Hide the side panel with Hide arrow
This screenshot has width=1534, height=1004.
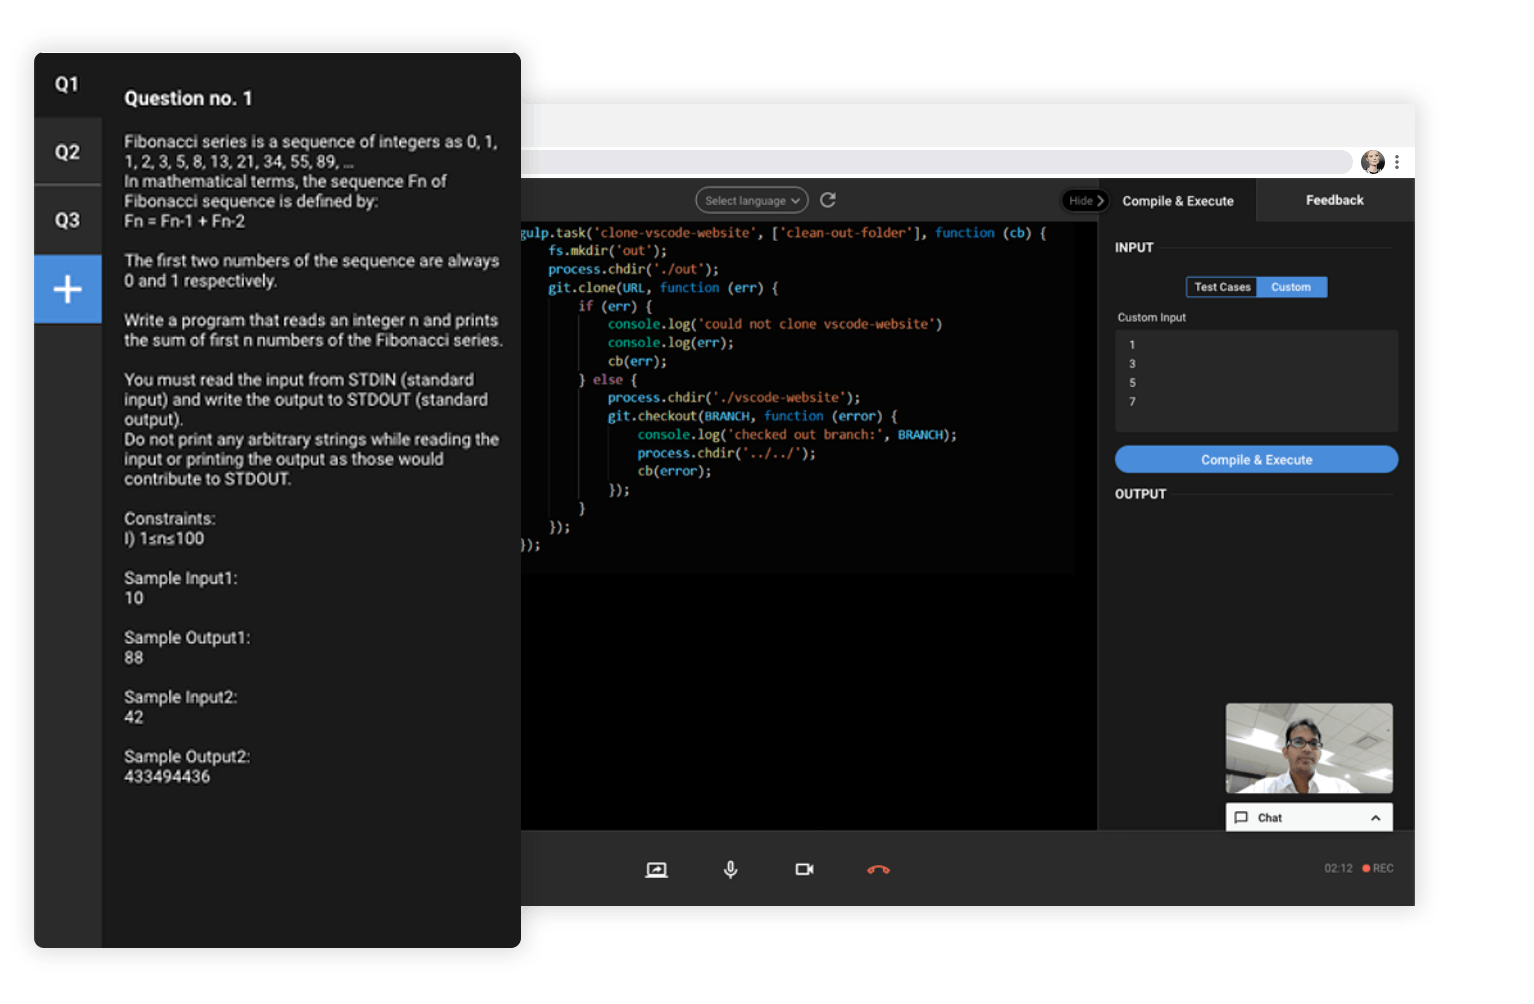(x=1086, y=201)
